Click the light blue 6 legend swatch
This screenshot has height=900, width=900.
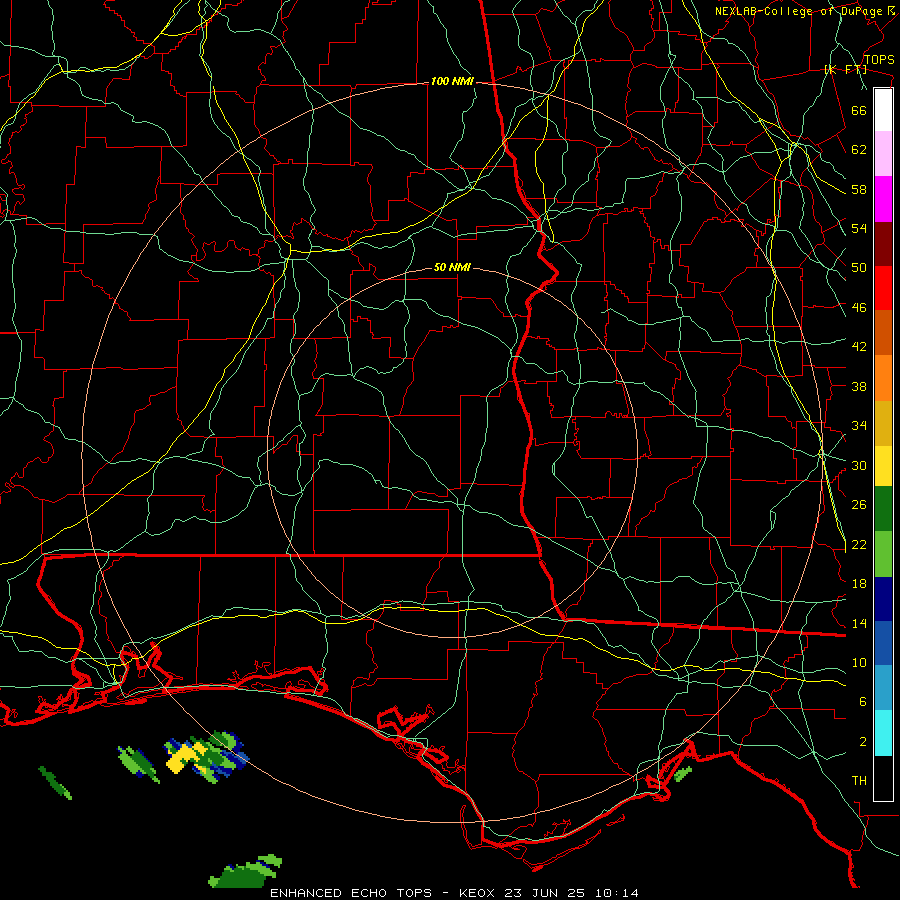point(883,688)
